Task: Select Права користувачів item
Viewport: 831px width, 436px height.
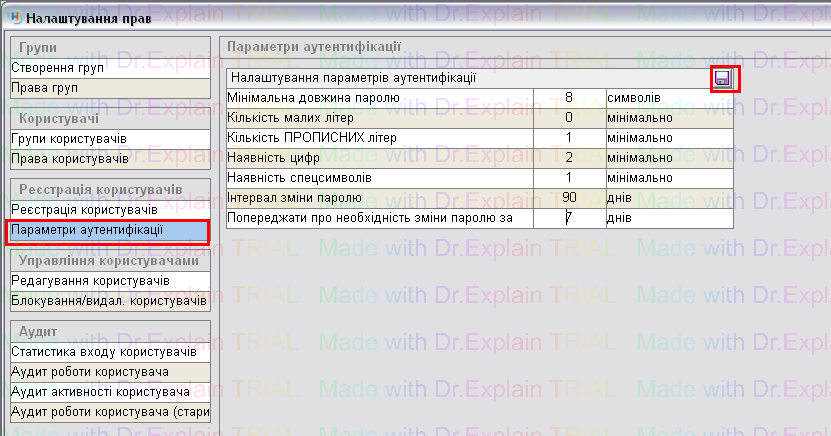Action: point(108,158)
